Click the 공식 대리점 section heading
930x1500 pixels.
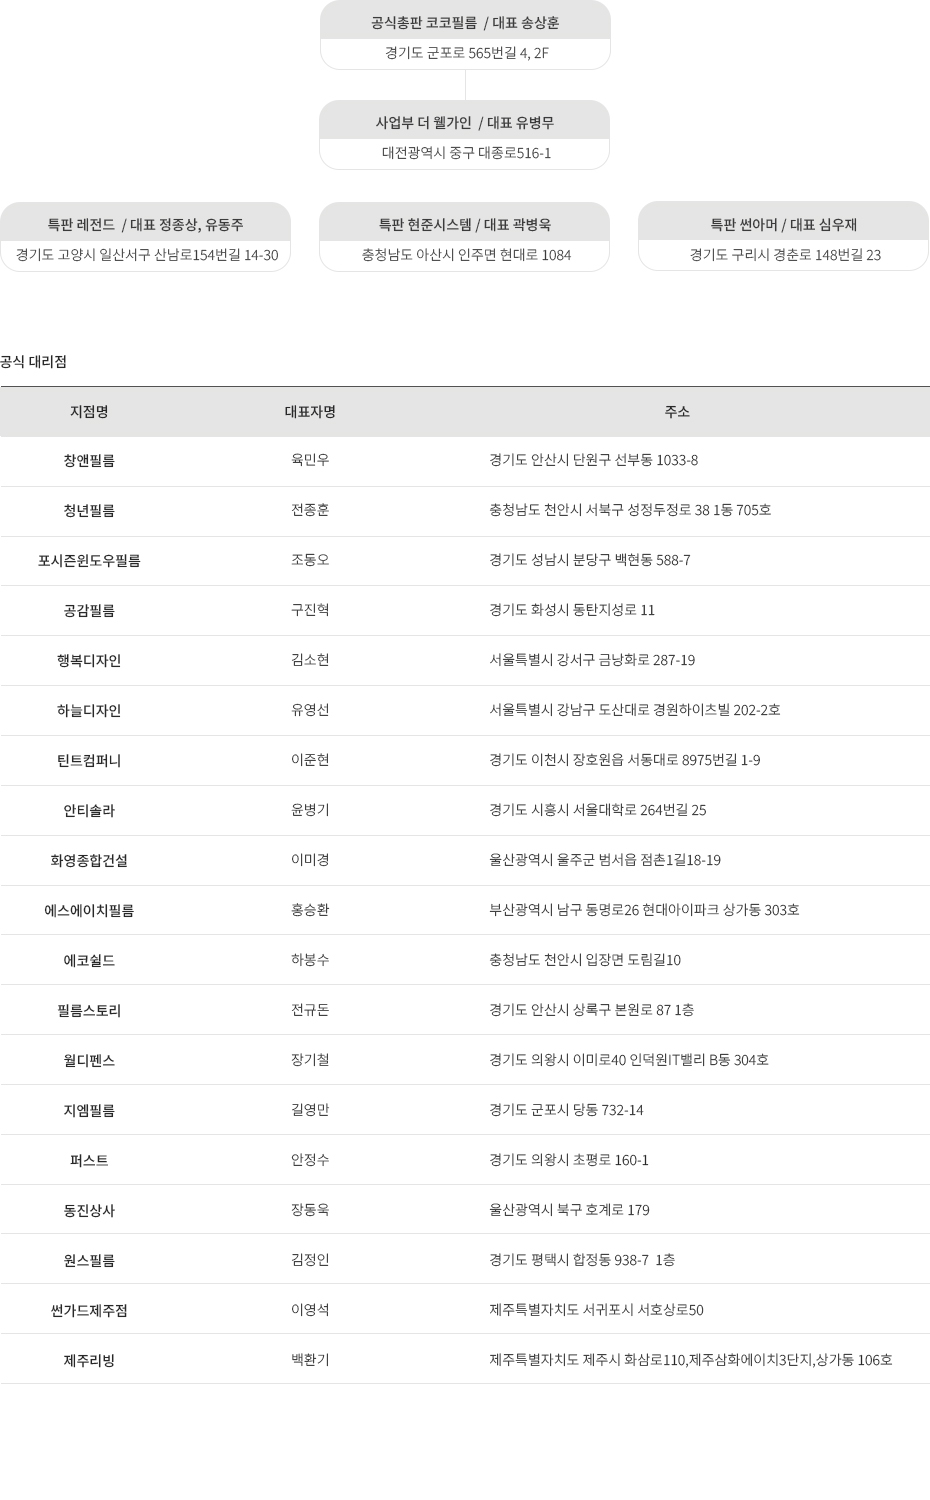(34, 362)
